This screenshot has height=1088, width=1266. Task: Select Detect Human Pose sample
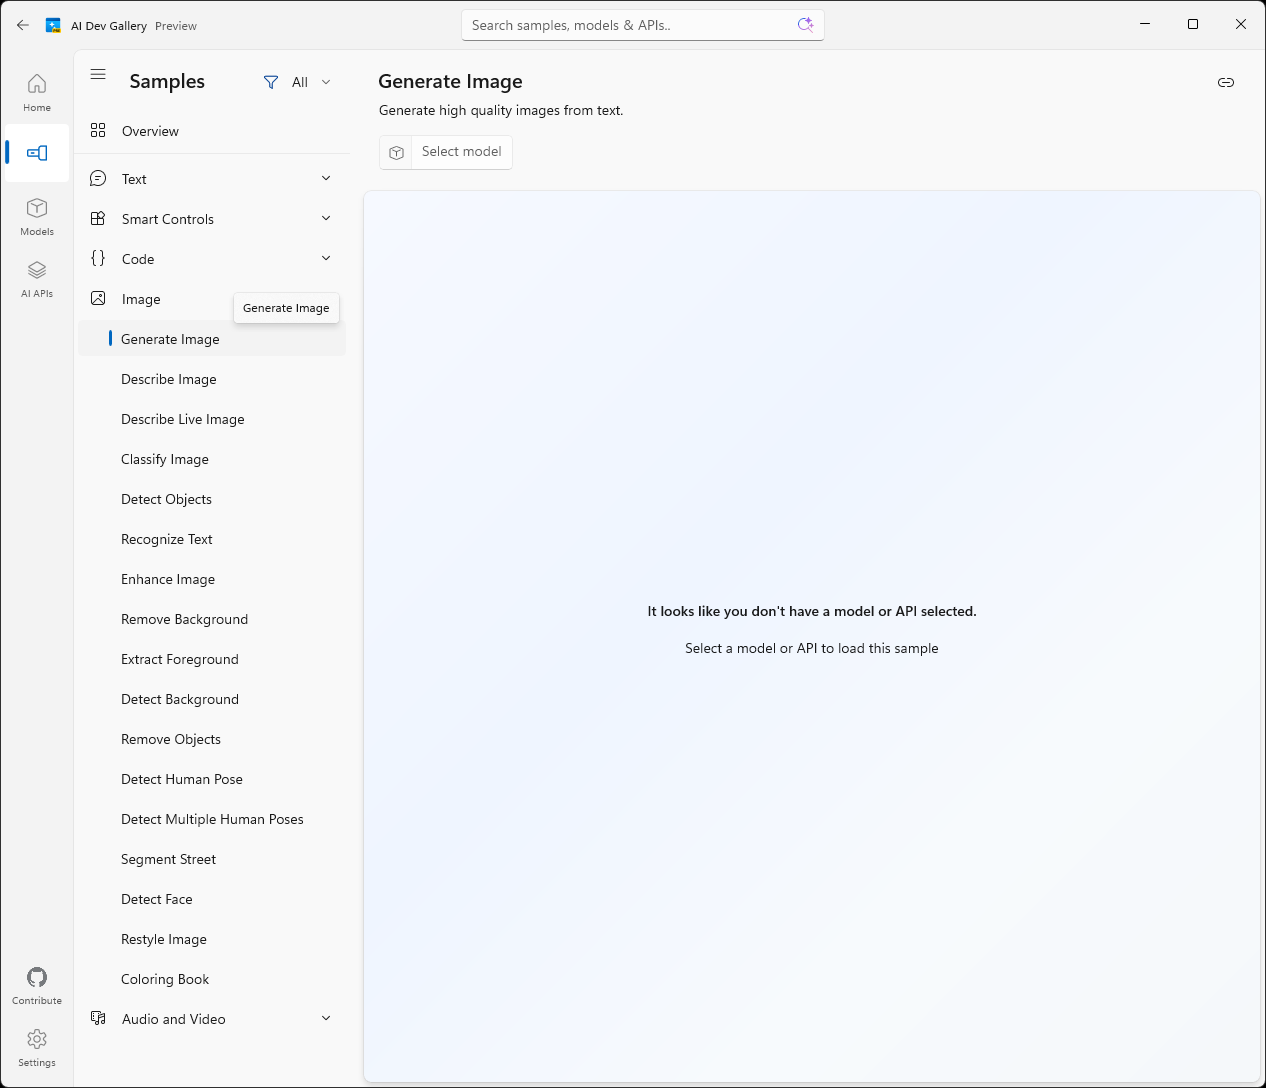[212, 779]
